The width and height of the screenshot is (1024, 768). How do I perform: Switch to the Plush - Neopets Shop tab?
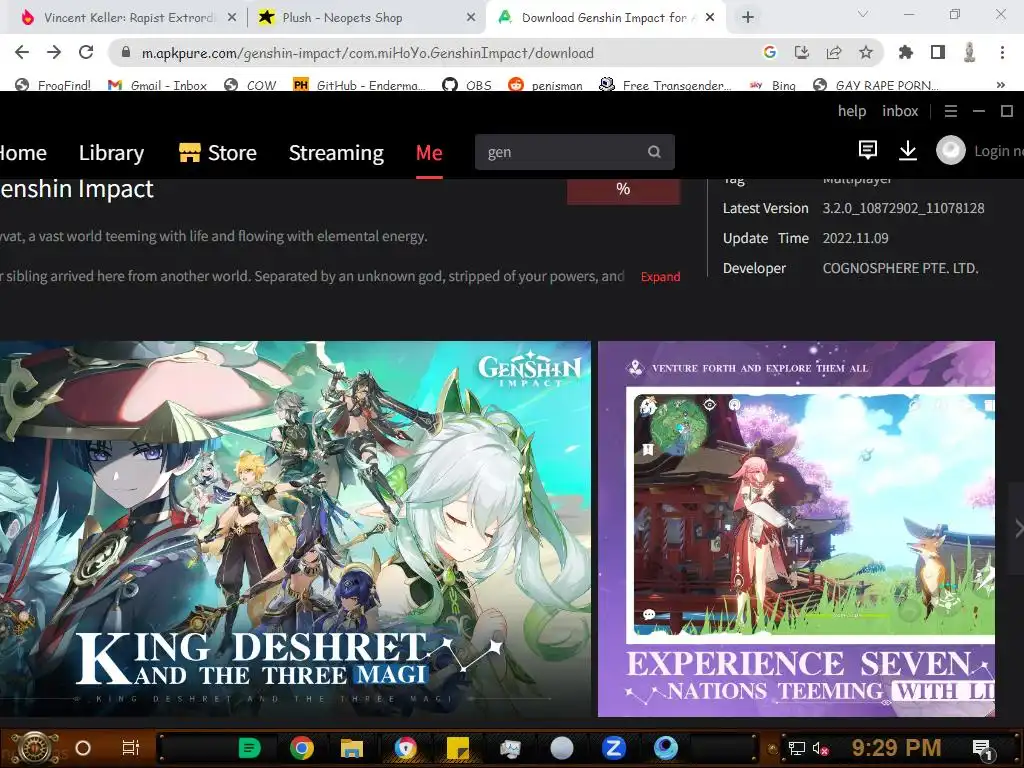click(x=342, y=18)
